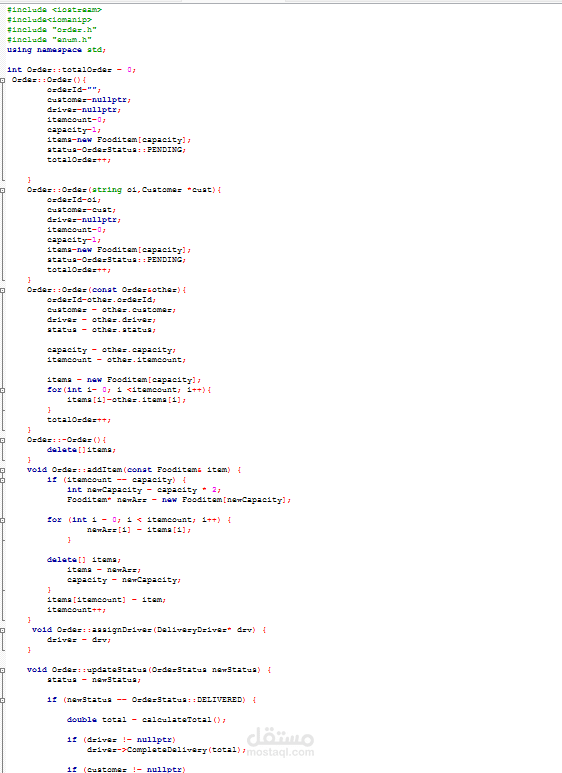The image size is (562, 773).
Task: Click the items[itemcount] = item; line
Action: tap(106, 600)
